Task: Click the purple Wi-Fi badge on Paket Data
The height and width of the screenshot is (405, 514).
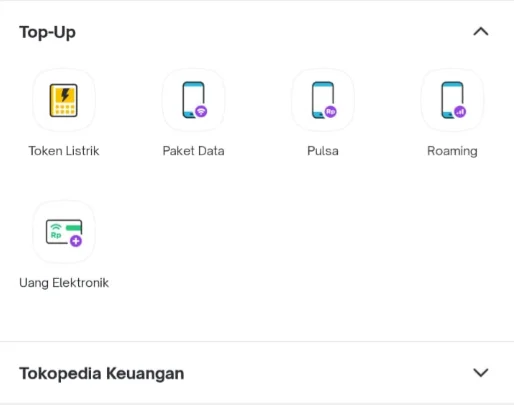Action: (201, 111)
